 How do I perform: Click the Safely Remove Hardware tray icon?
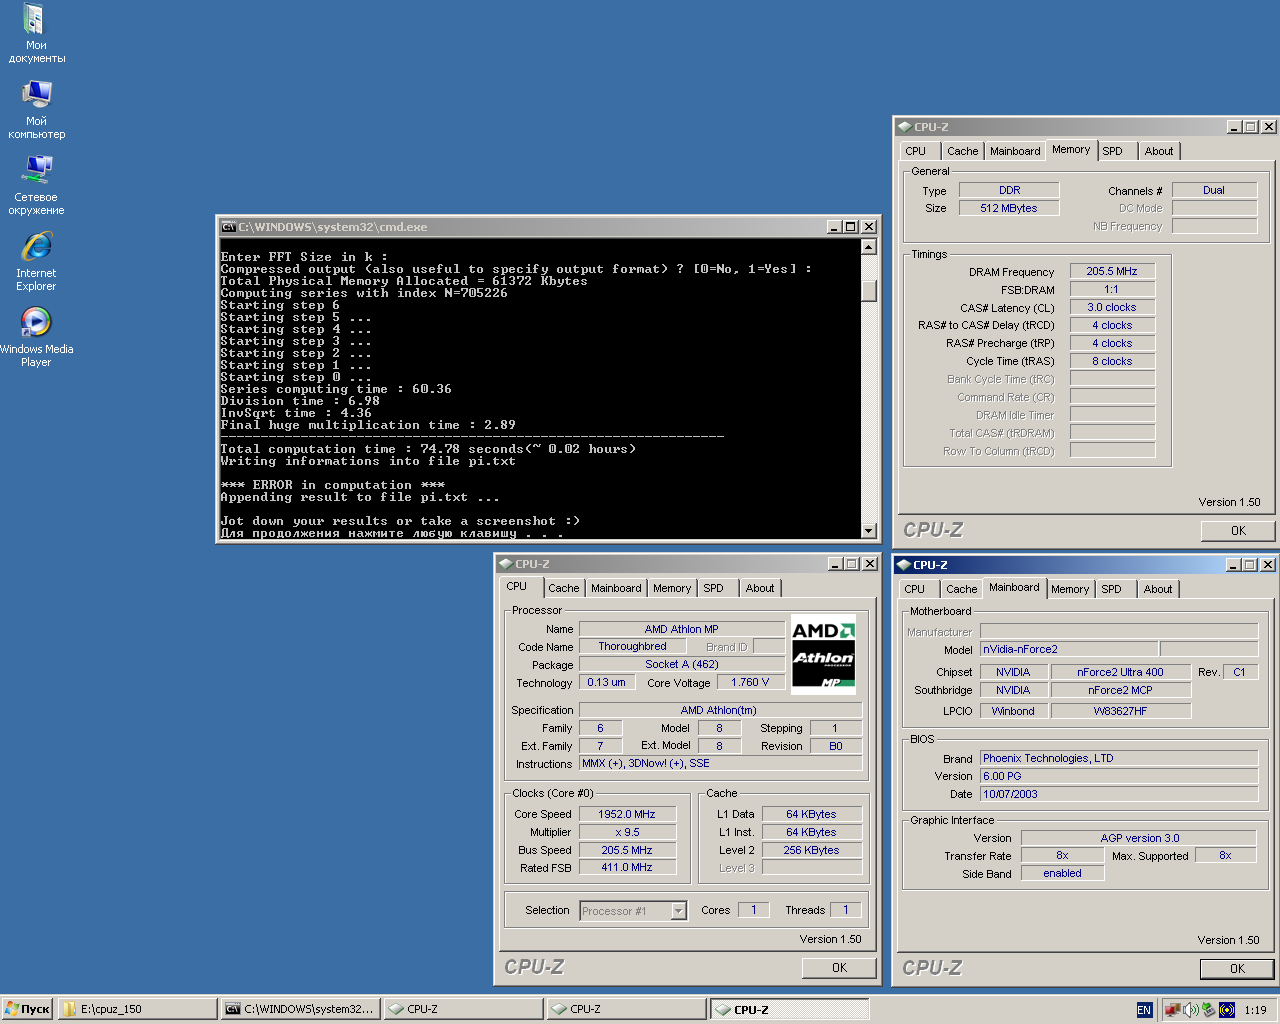click(x=1208, y=1010)
